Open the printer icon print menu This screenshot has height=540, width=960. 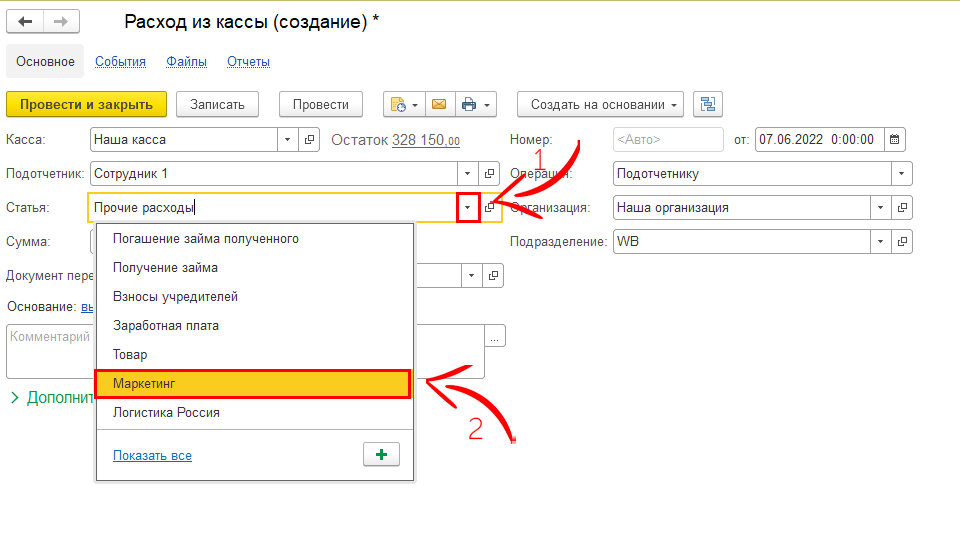476,104
